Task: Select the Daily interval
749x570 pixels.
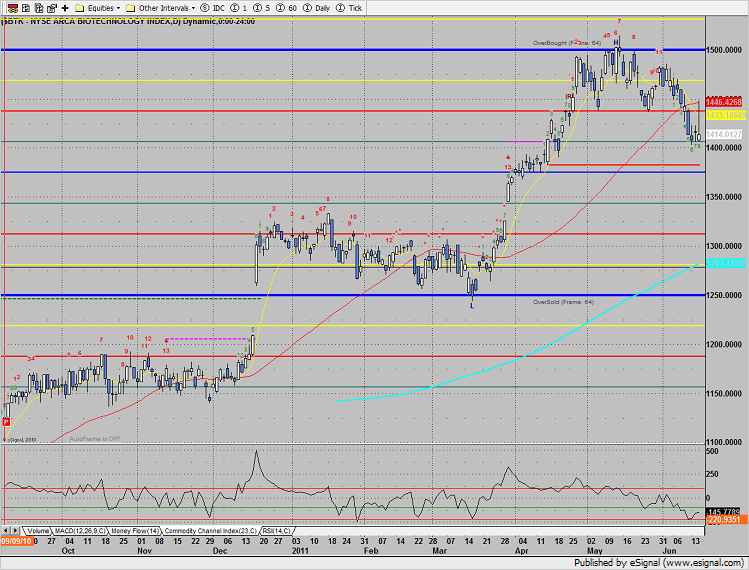Action: tap(317, 8)
